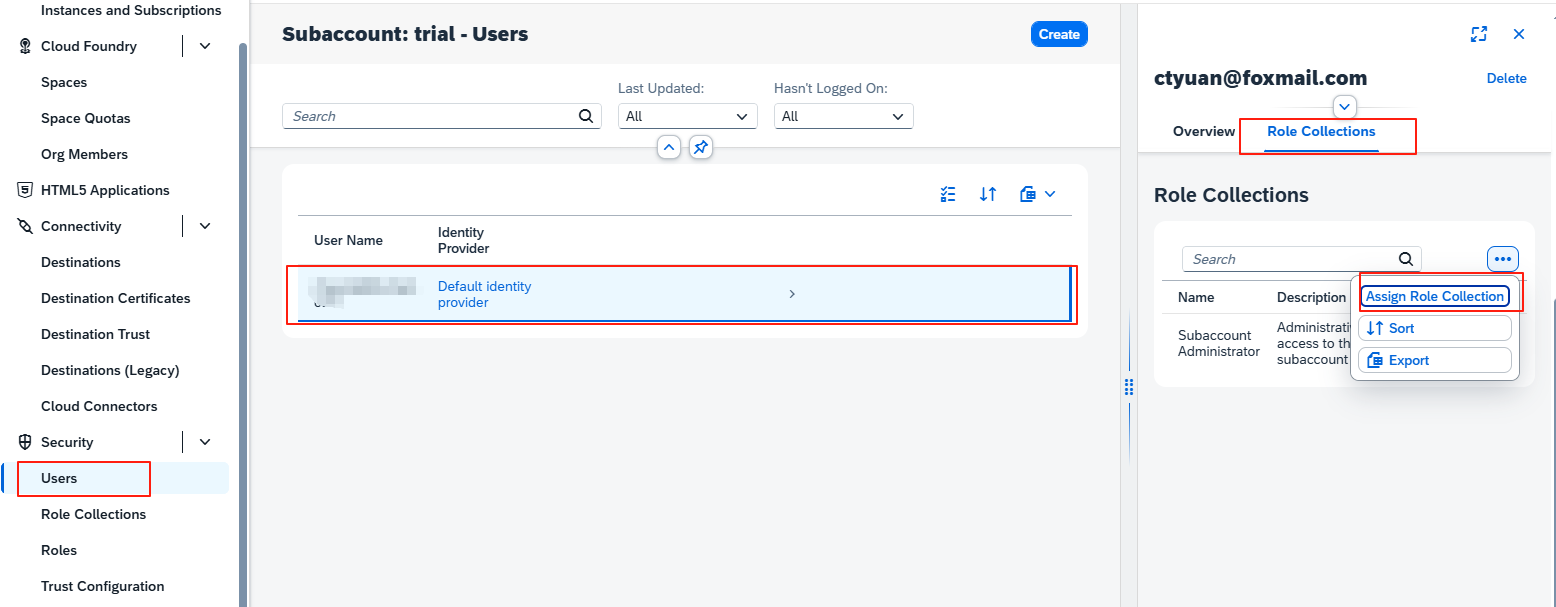The width and height of the screenshot is (1556, 607).
Task: Click search magnifier in Role Collections
Action: 1406,259
